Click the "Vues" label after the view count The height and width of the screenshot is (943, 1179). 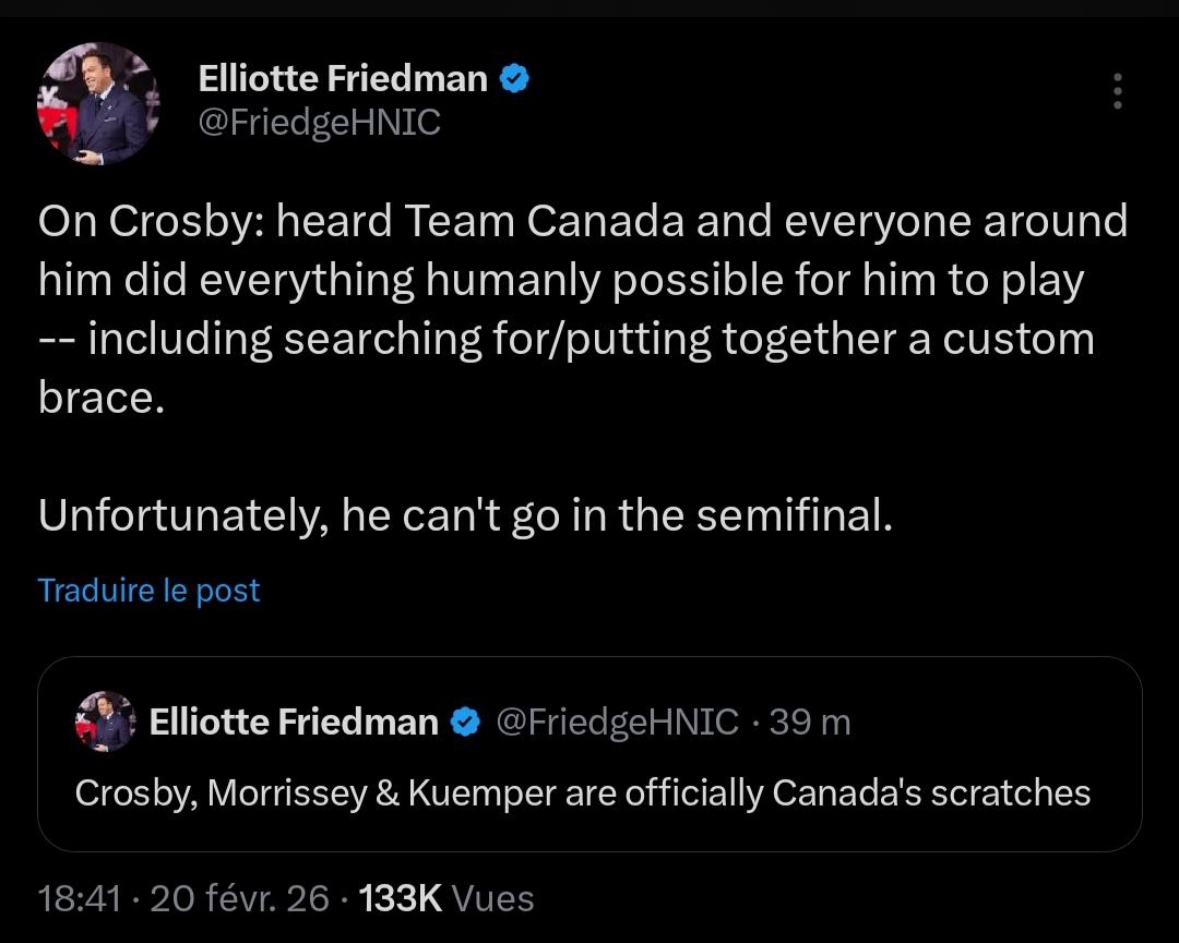tap(493, 898)
